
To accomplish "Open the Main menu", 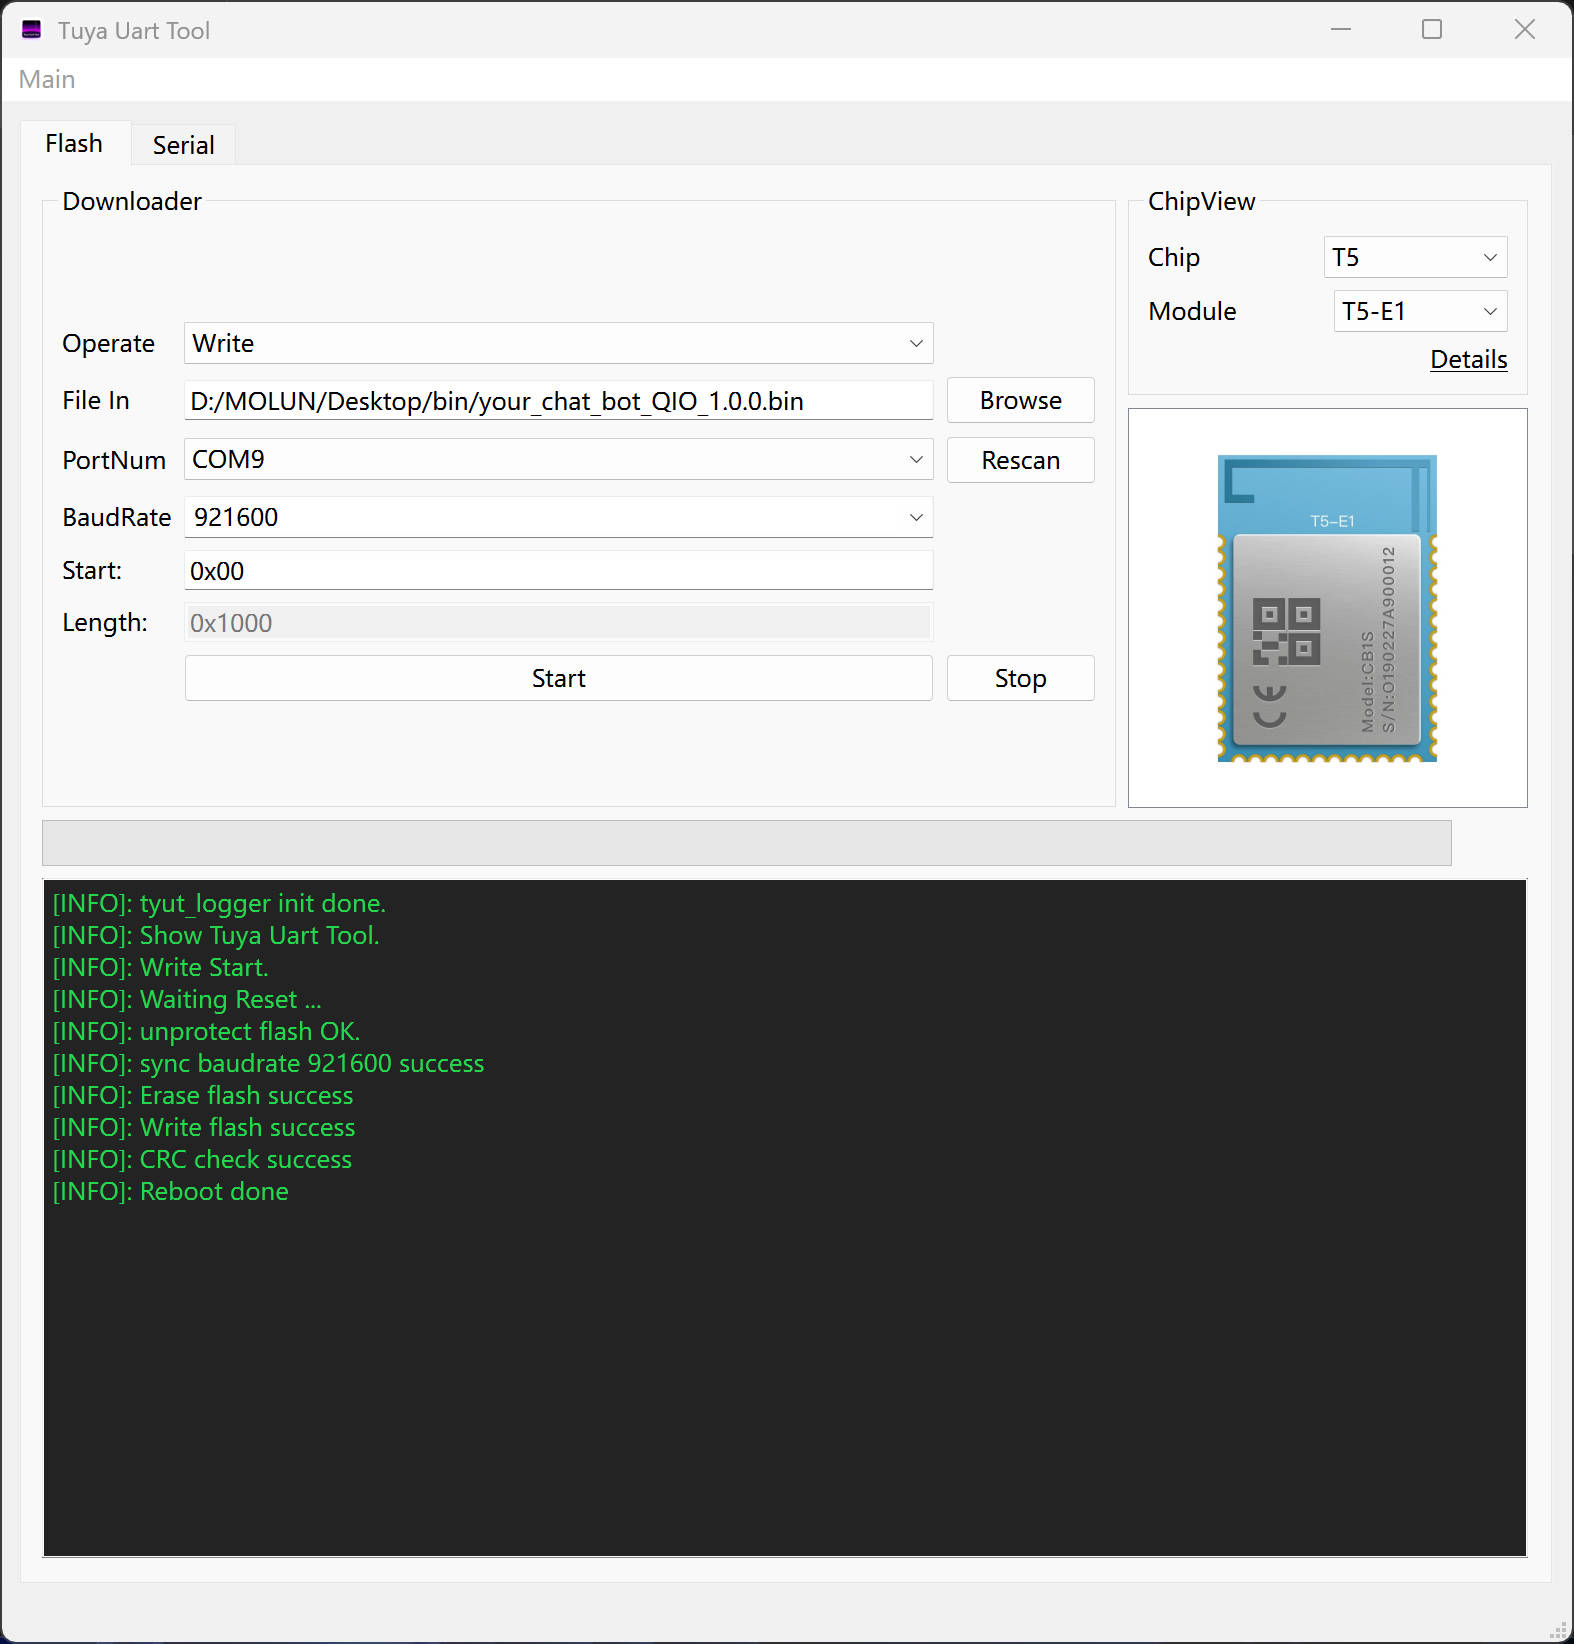I will [x=47, y=80].
